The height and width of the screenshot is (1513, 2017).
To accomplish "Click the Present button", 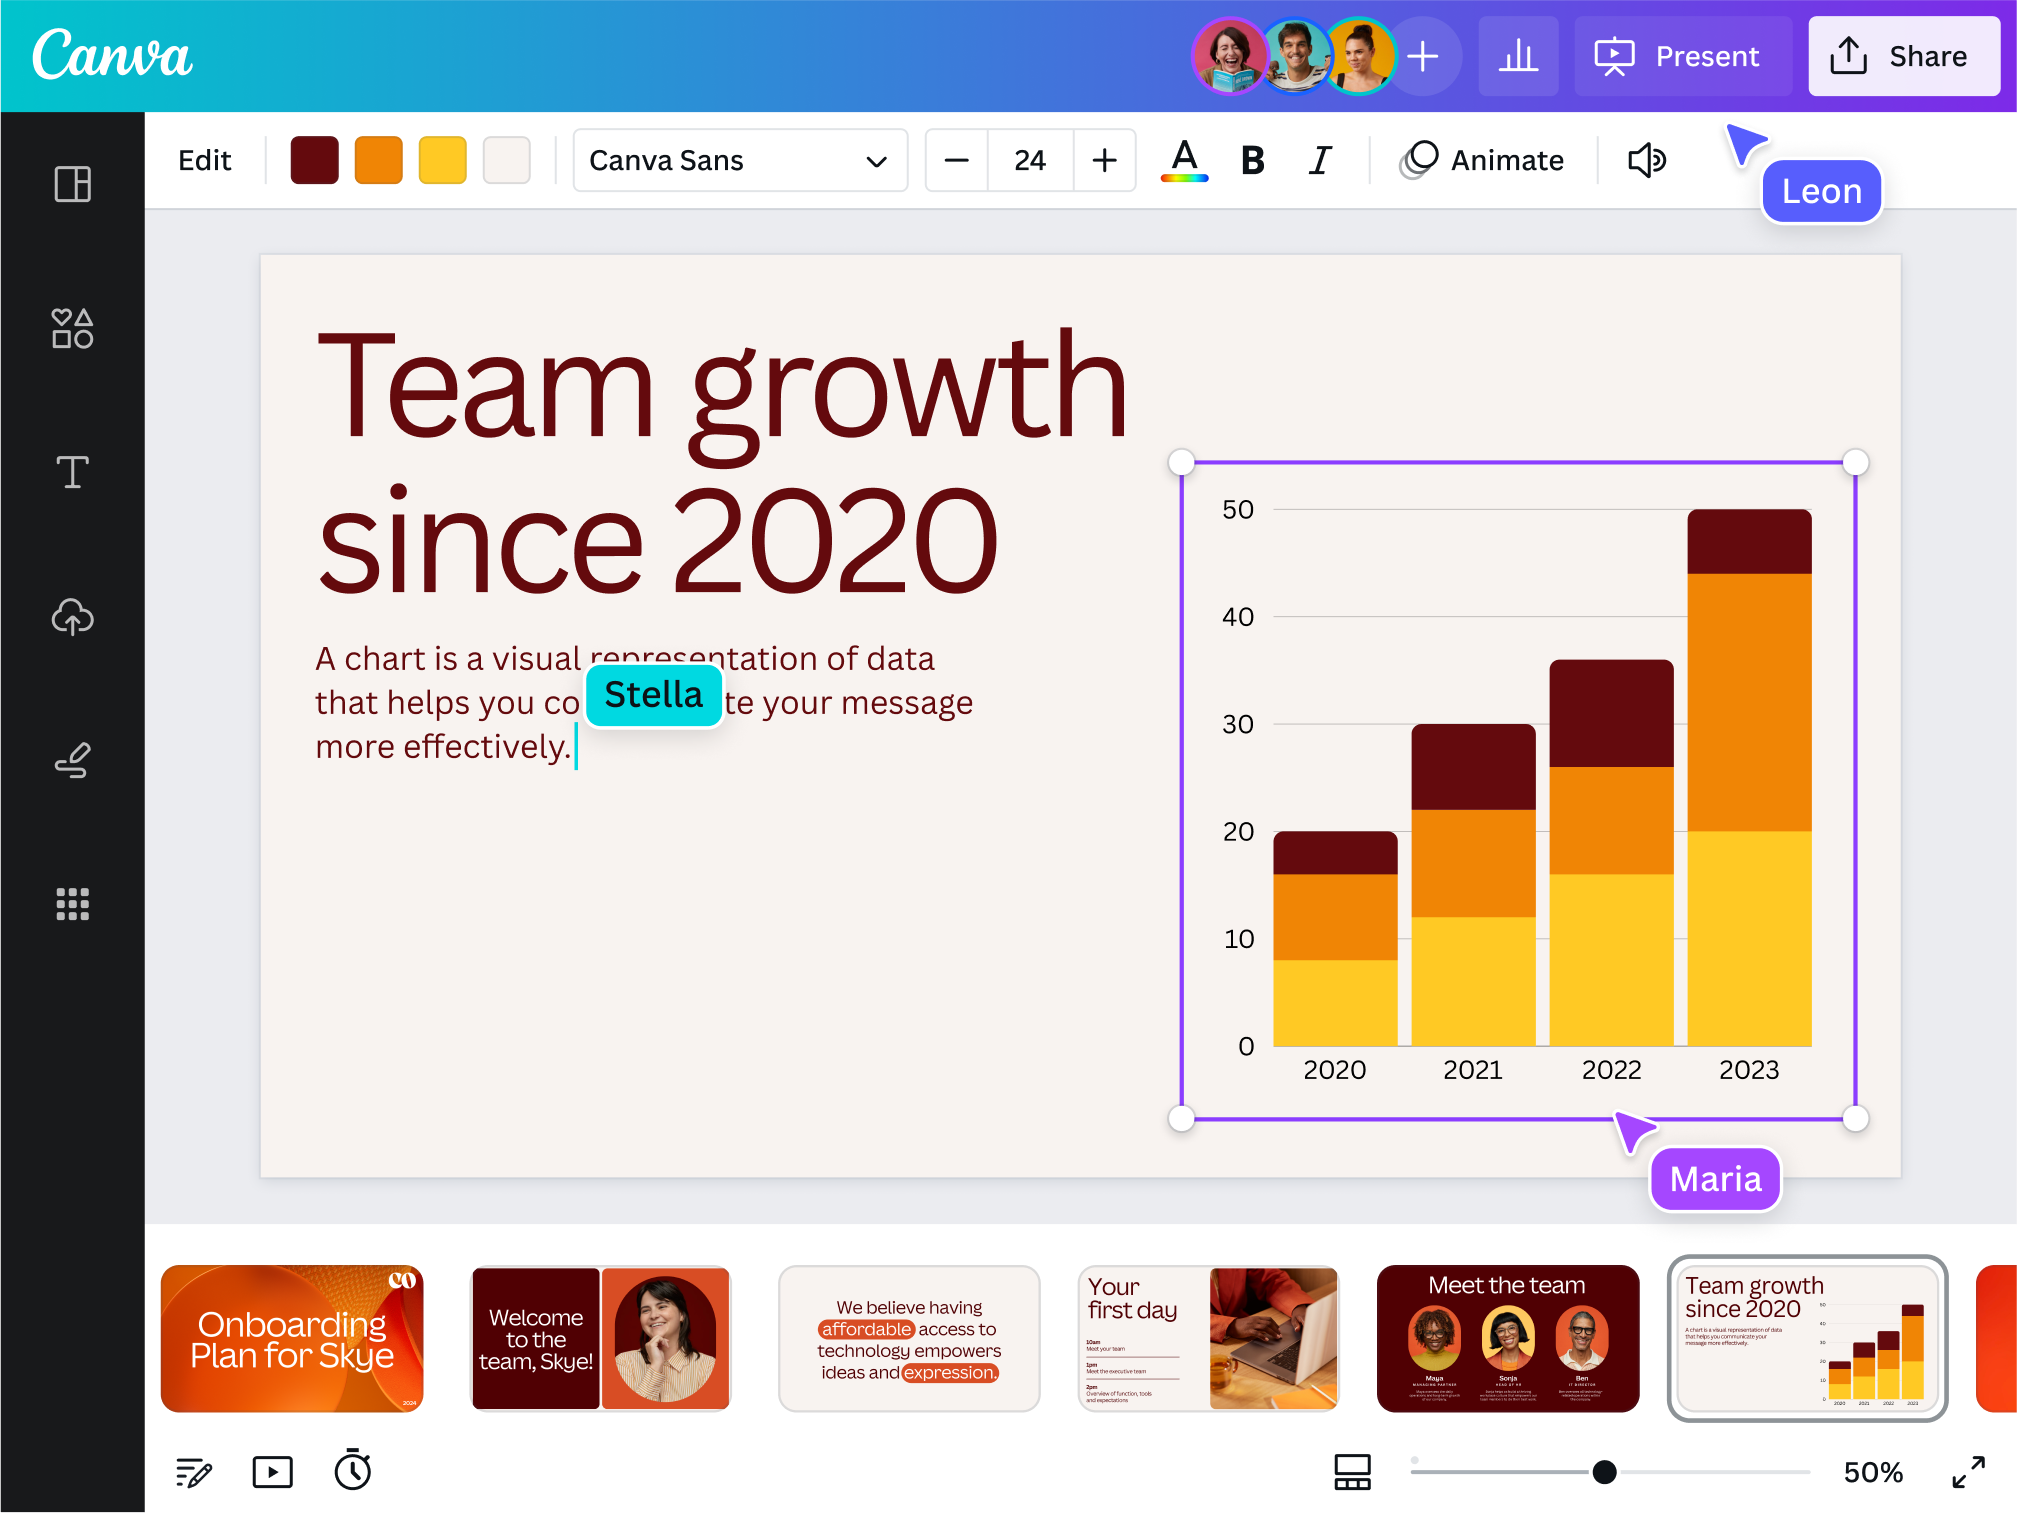I will pos(1684,56).
